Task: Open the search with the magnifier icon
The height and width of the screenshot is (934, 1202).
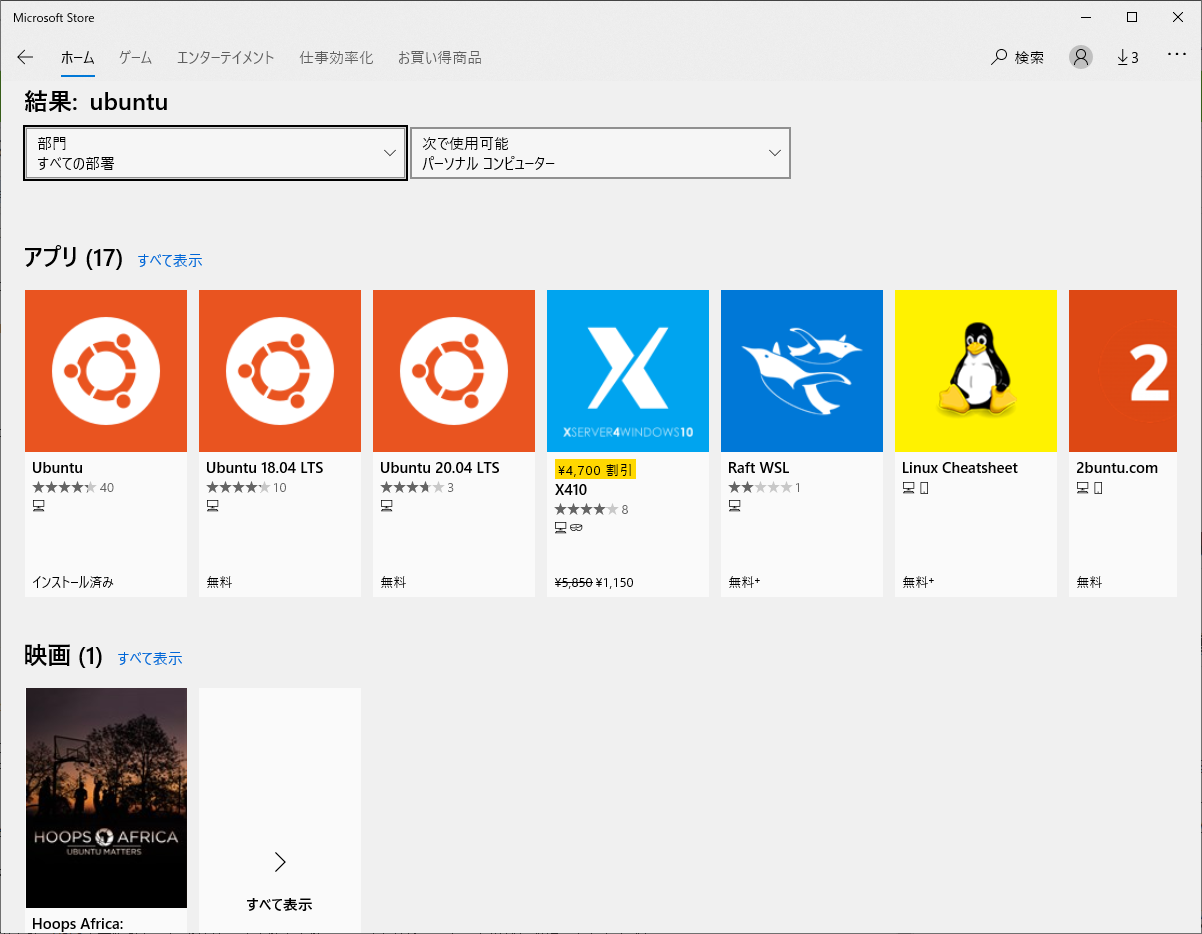Action: click(x=1016, y=57)
